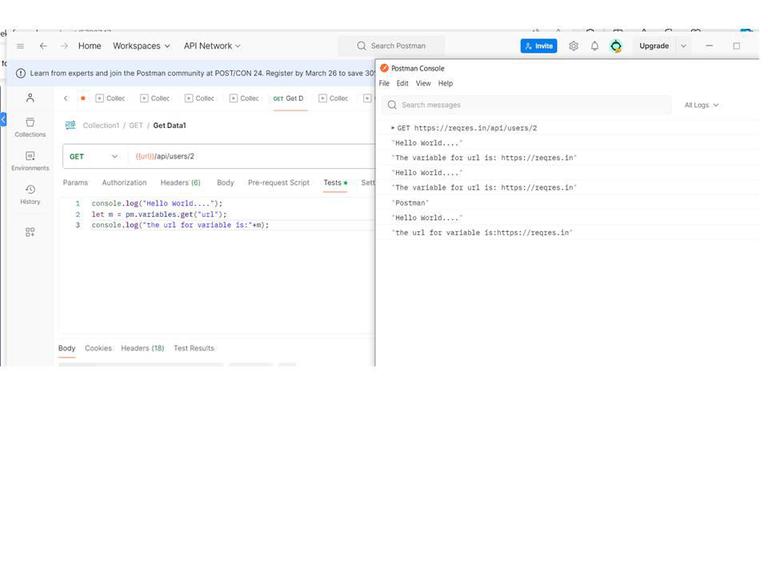The width and height of the screenshot is (768, 576).
Task: Go forward with the right arrow
Action: pyautogui.click(x=64, y=46)
